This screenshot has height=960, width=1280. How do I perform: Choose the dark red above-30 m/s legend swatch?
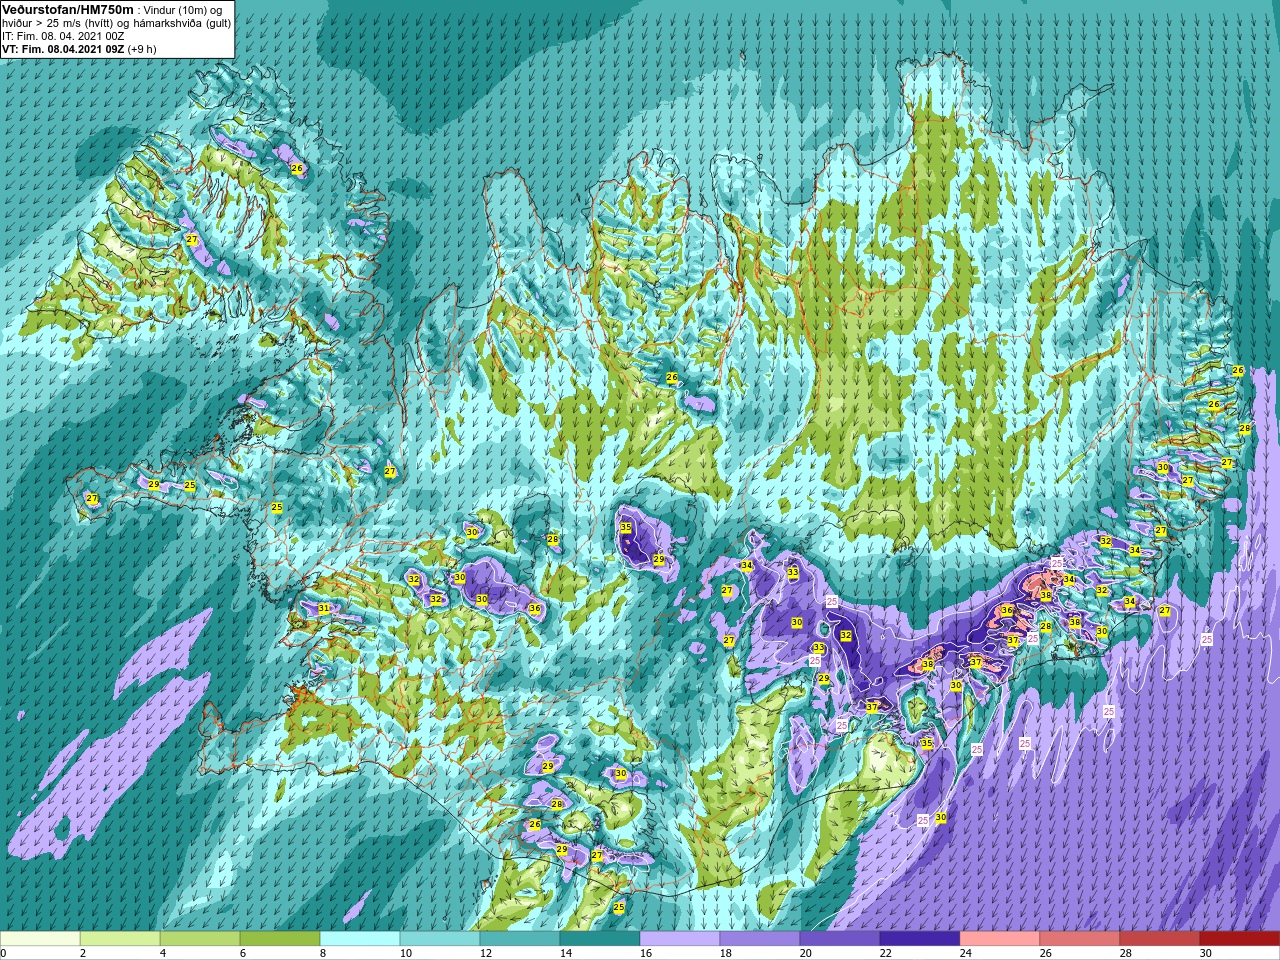pyautogui.click(x=1240, y=939)
